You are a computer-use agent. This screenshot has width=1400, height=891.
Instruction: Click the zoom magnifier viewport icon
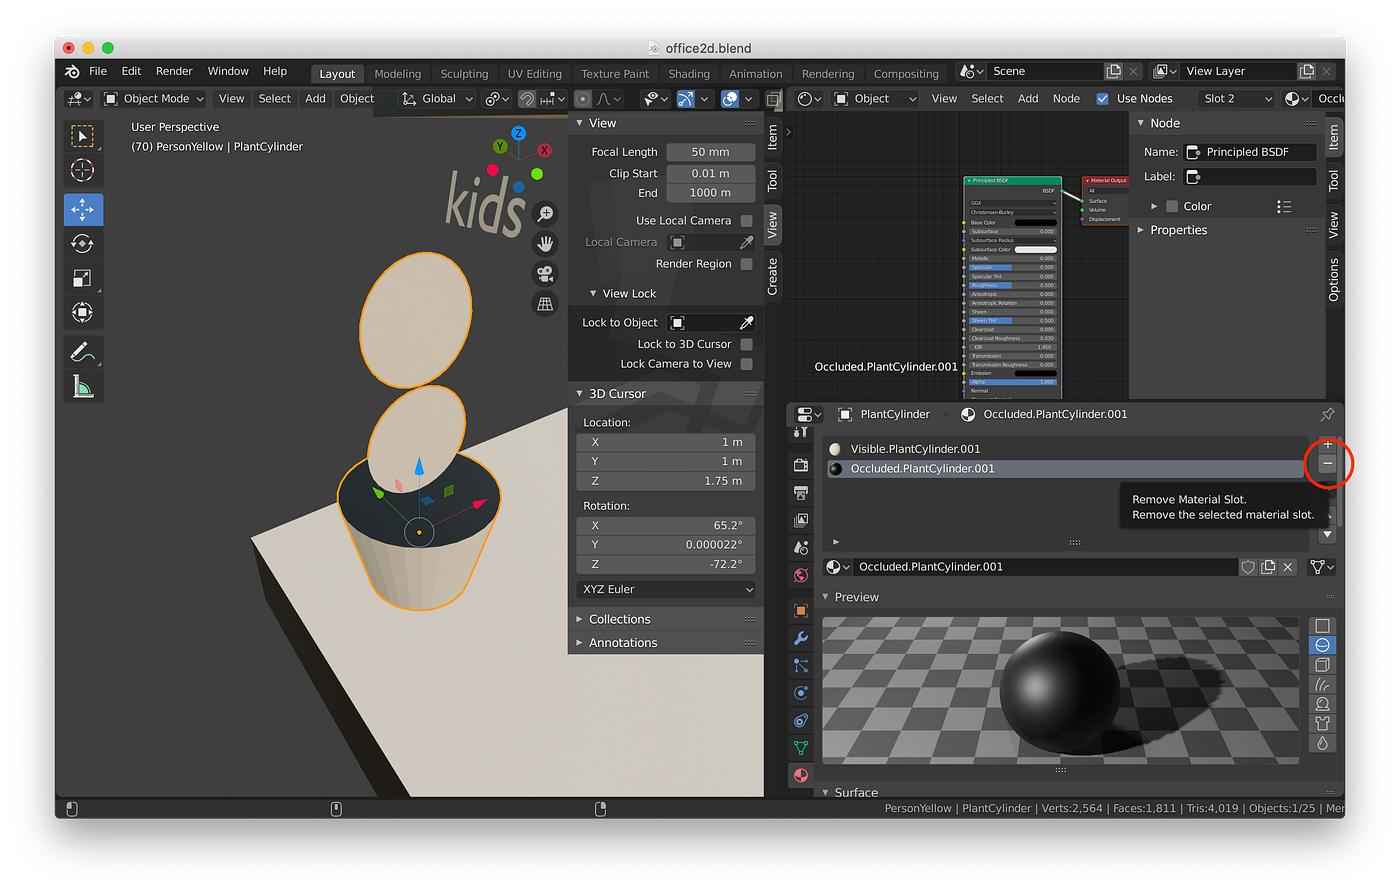[x=545, y=213]
